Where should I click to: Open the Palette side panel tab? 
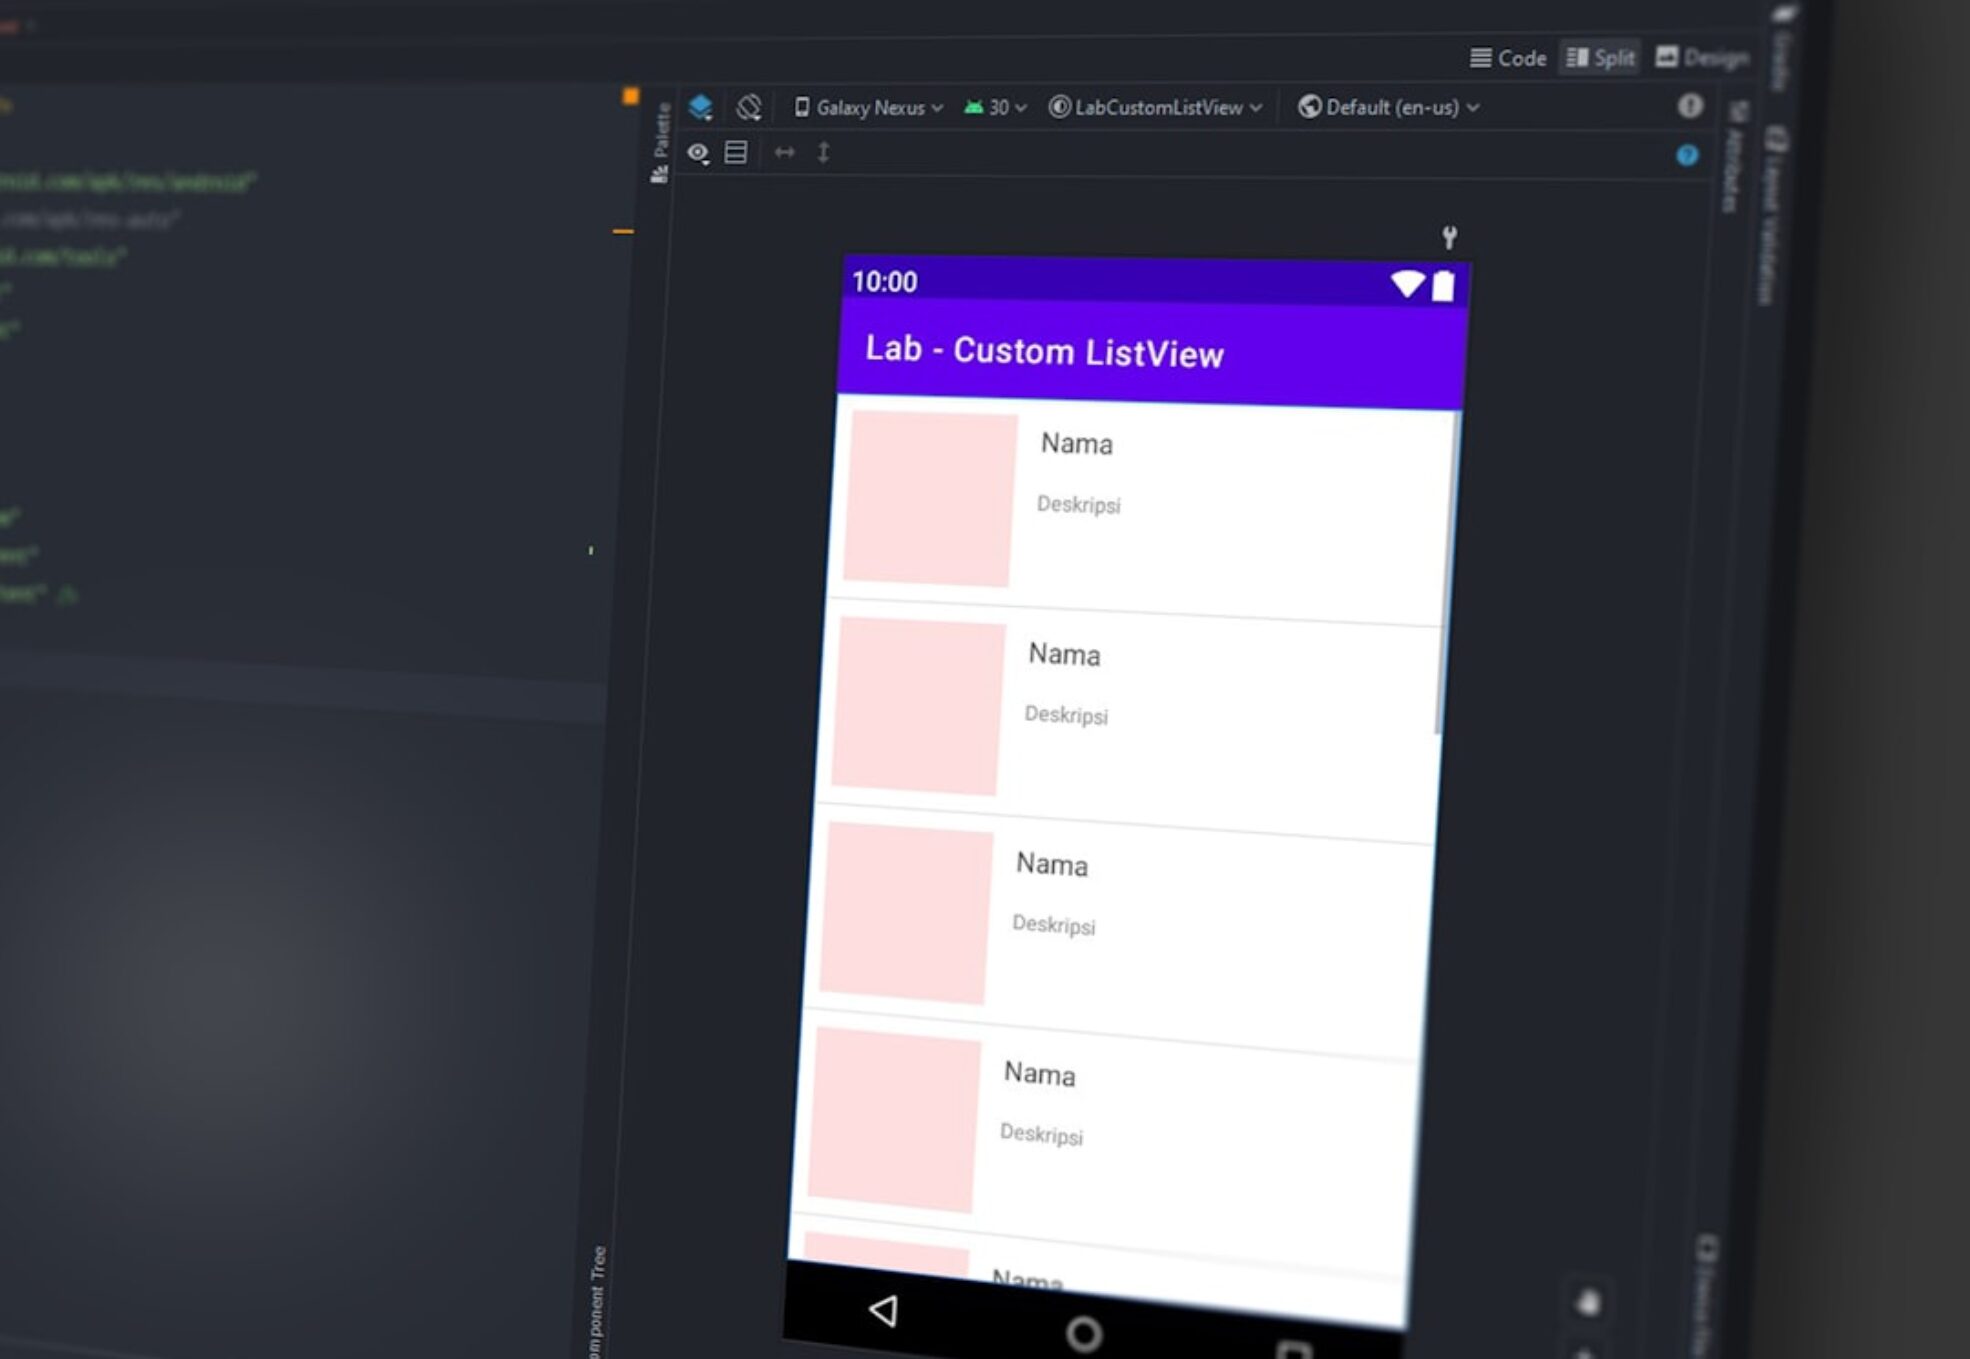660,142
